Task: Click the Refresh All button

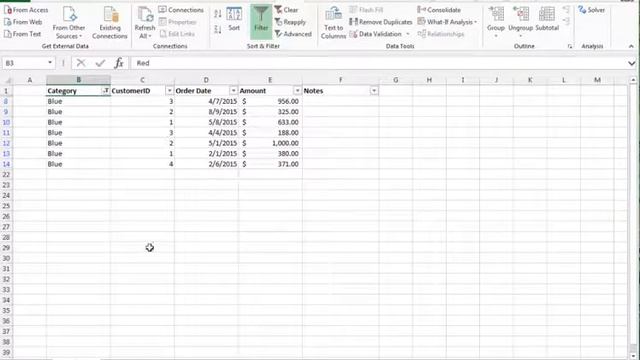Action: pos(145,23)
